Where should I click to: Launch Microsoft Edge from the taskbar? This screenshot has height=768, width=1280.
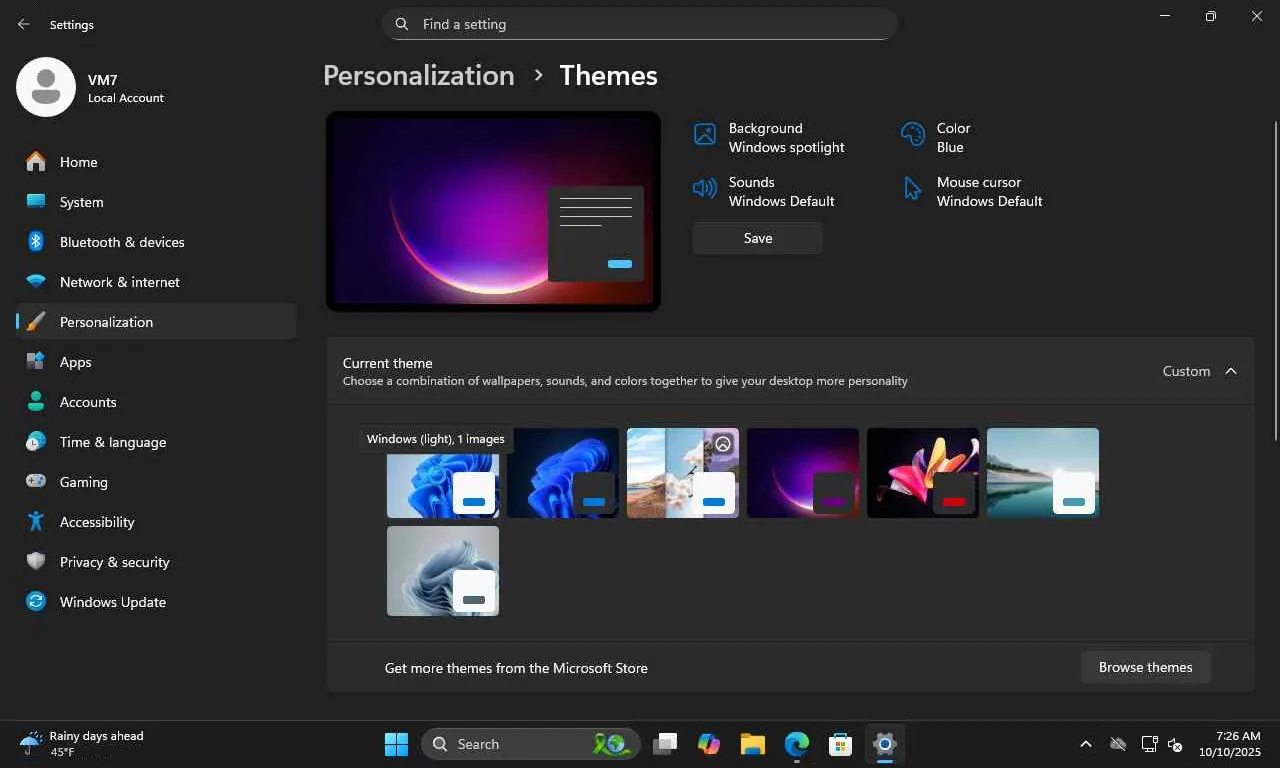coord(797,744)
